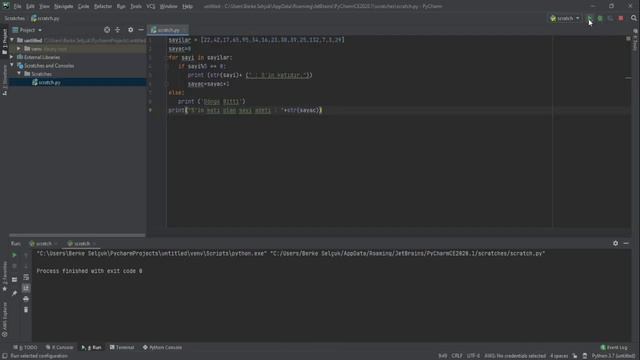Open the Edit menu
Image resolution: width=640 pixels, height=360 pixels.
[x=31, y=7]
